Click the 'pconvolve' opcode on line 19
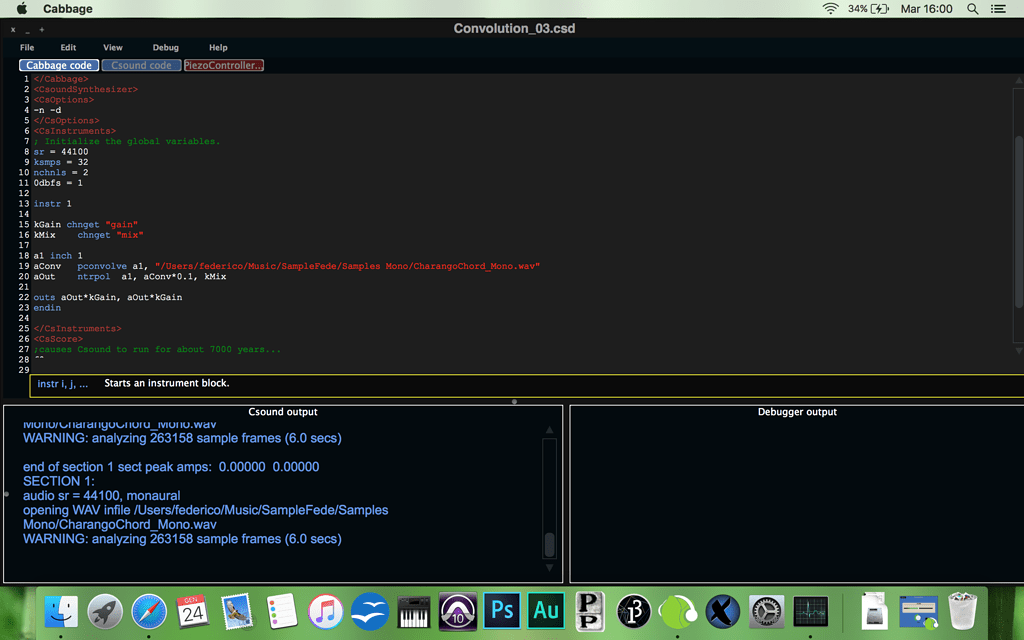 tap(102, 266)
